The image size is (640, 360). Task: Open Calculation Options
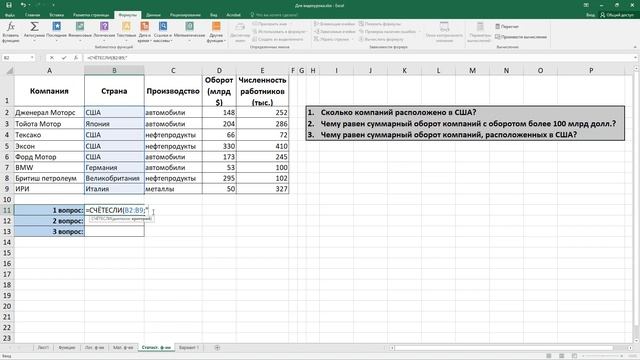(x=480, y=32)
